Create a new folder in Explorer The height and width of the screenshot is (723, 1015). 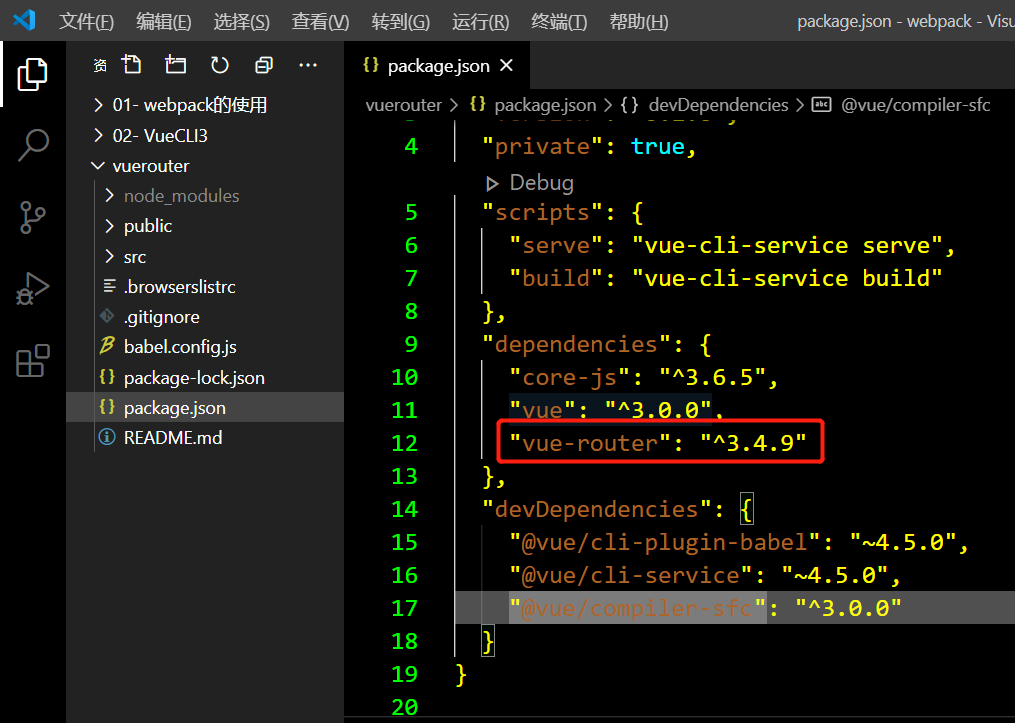(175, 65)
